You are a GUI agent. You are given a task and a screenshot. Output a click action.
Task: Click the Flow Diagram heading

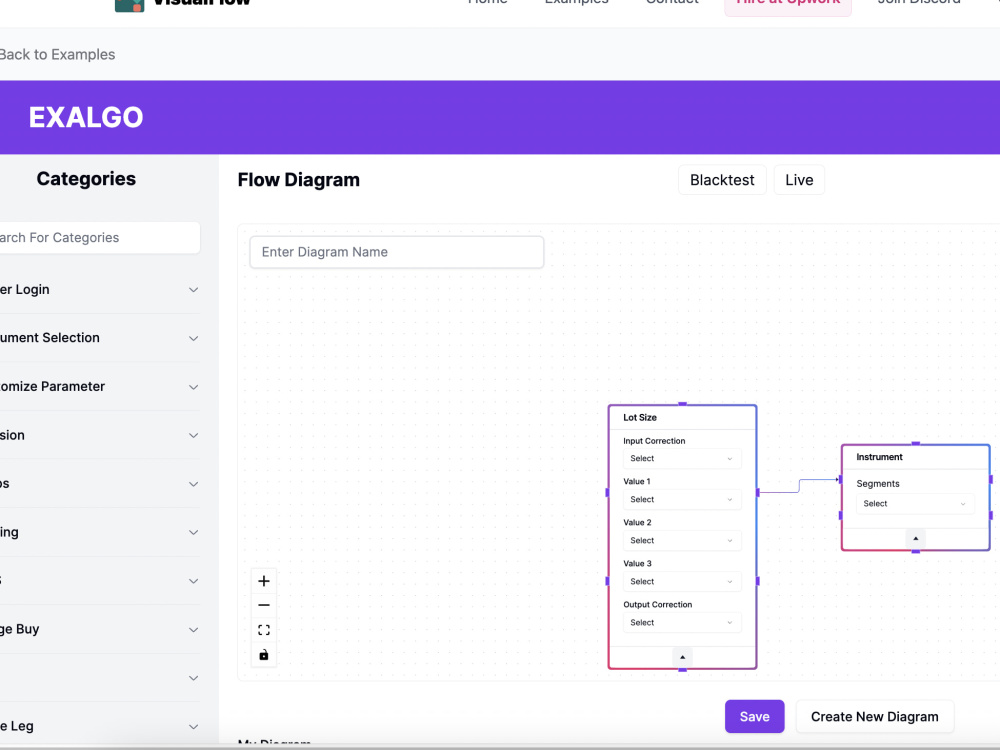[298, 180]
